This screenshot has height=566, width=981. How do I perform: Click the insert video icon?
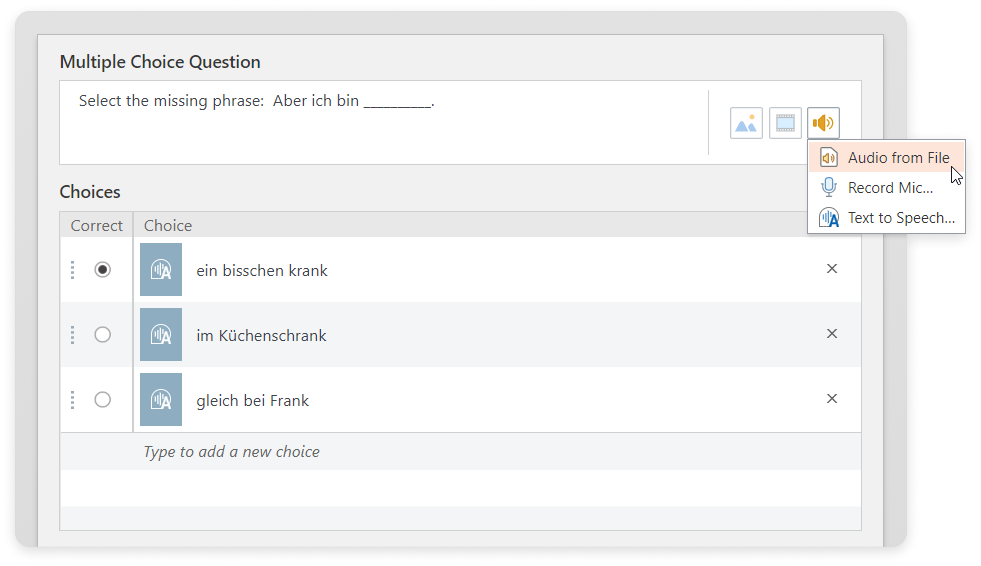coord(785,123)
